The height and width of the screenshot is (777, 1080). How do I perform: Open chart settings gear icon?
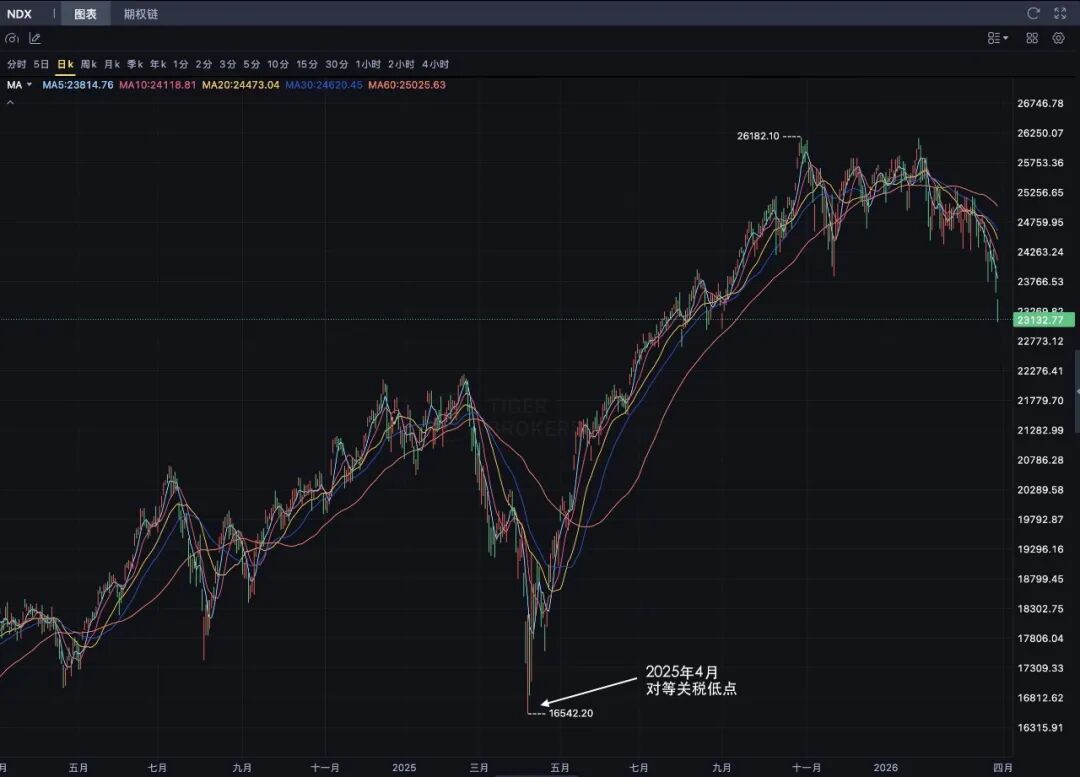click(1059, 38)
